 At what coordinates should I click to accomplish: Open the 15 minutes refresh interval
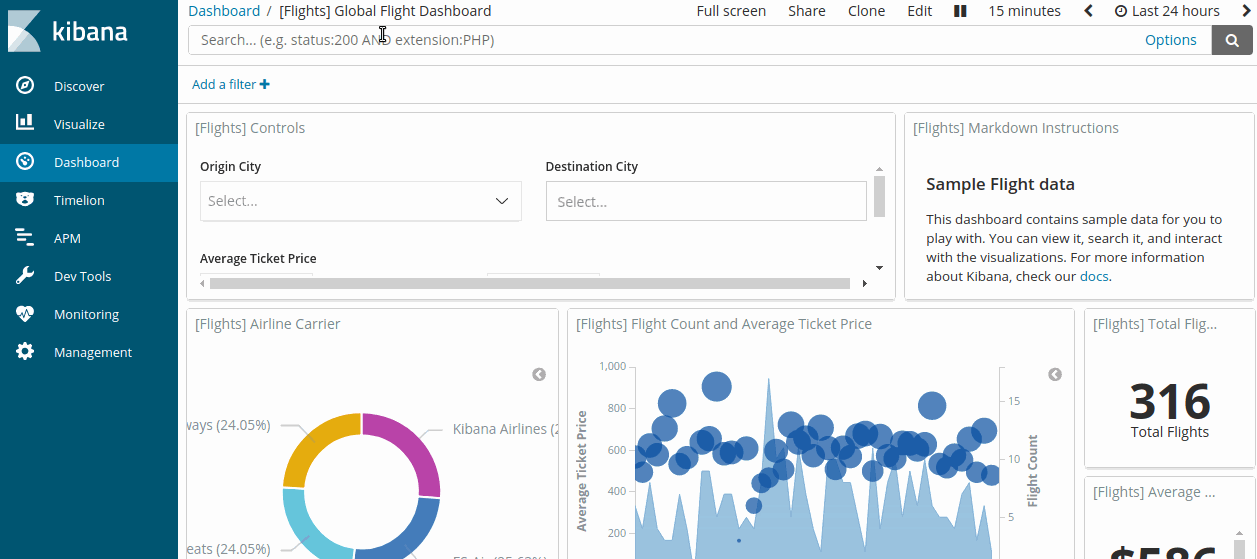(x=1025, y=11)
